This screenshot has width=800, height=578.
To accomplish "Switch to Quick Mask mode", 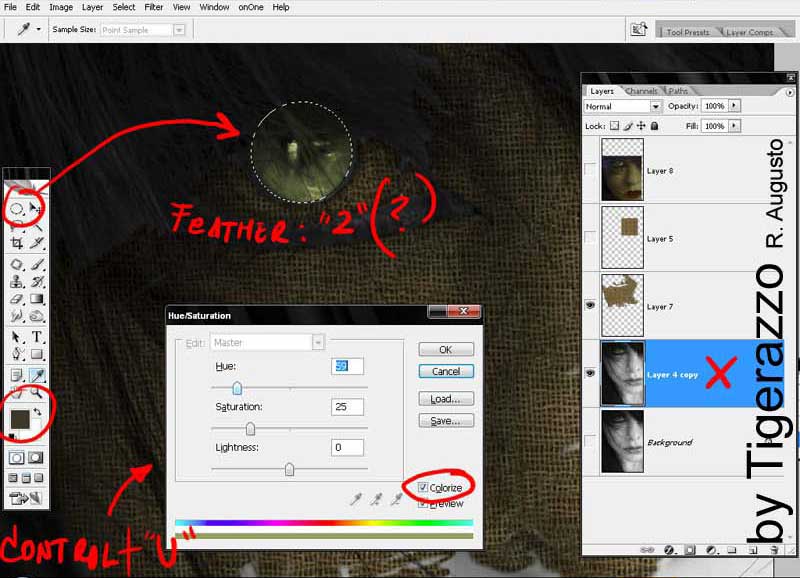I will click(x=36, y=458).
